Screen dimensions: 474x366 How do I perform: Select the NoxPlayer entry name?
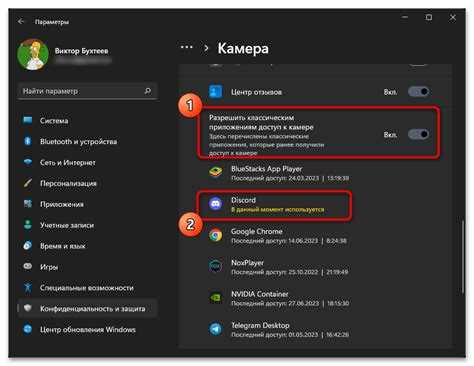point(247,263)
